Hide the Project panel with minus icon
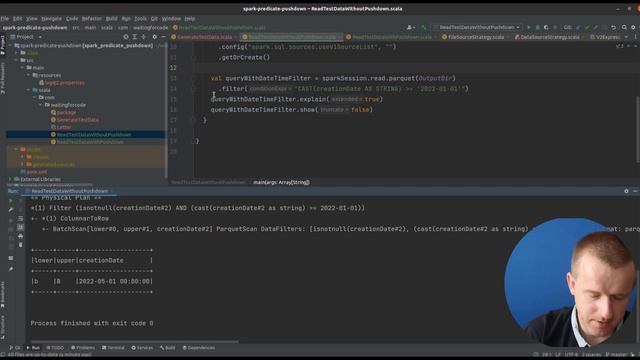The height and width of the screenshot is (360, 640). pyautogui.click(x=163, y=37)
